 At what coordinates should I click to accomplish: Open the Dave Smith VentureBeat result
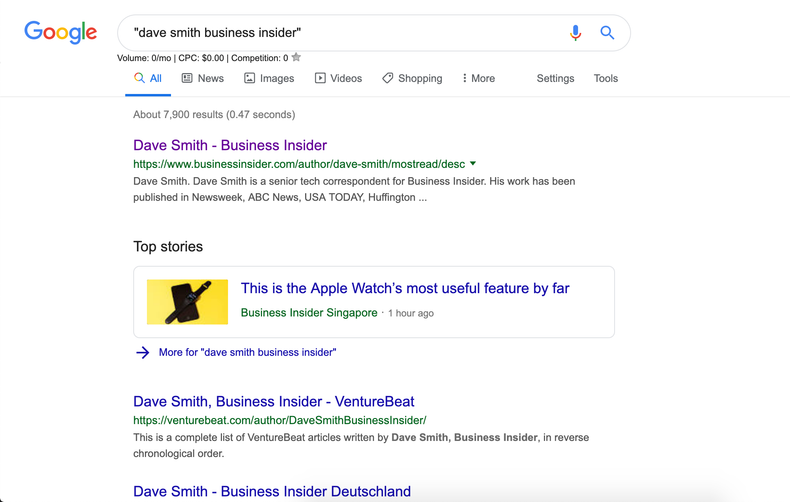coord(273,401)
